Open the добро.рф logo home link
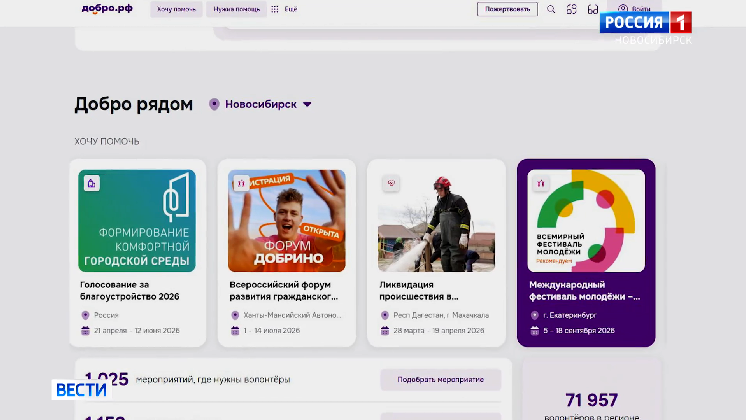The image size is (746, 420). coord(107,9)
